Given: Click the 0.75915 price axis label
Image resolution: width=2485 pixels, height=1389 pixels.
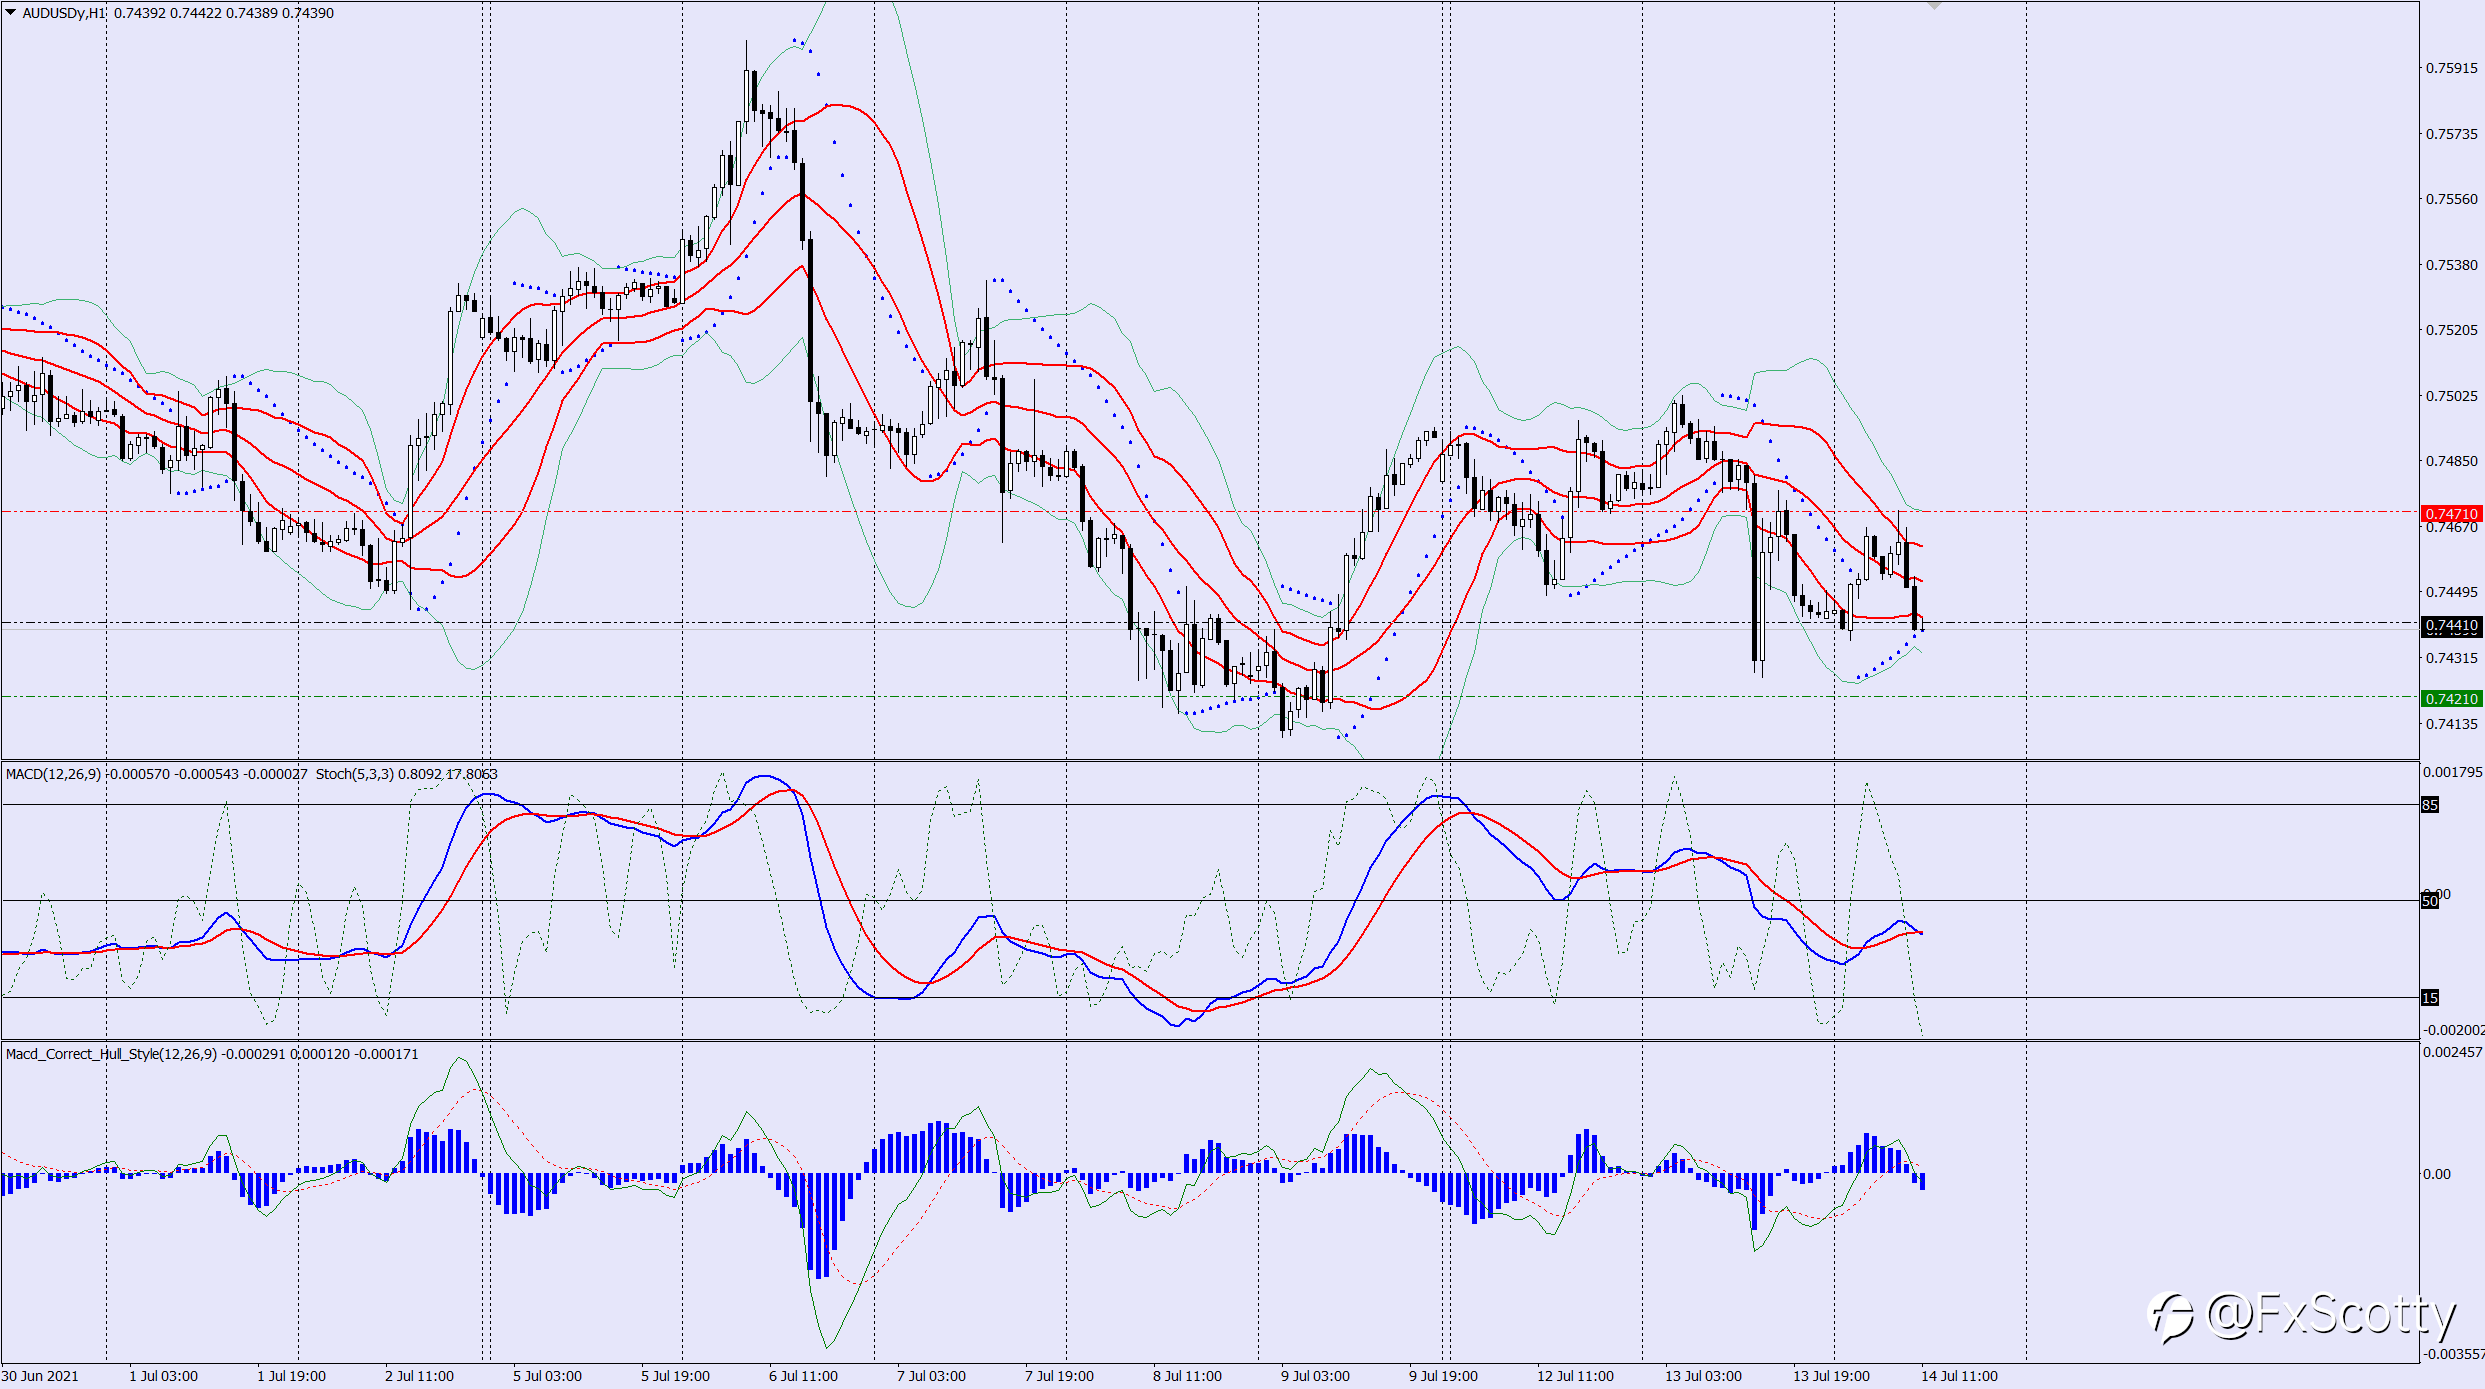Looking at the screenshot, I should pos(2452,68).
